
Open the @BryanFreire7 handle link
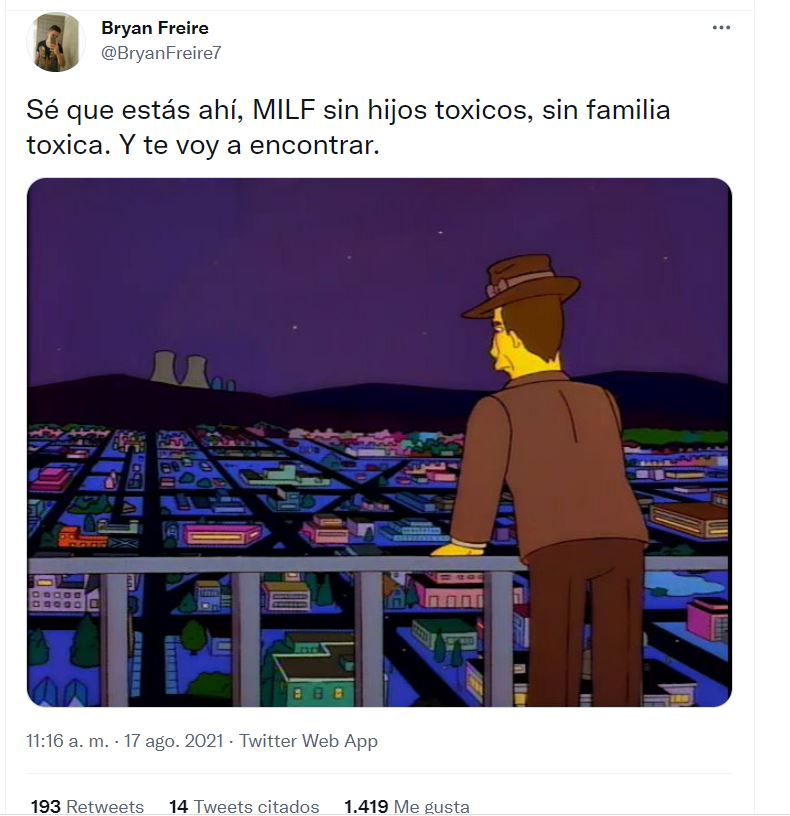click(x=161, y=53)
